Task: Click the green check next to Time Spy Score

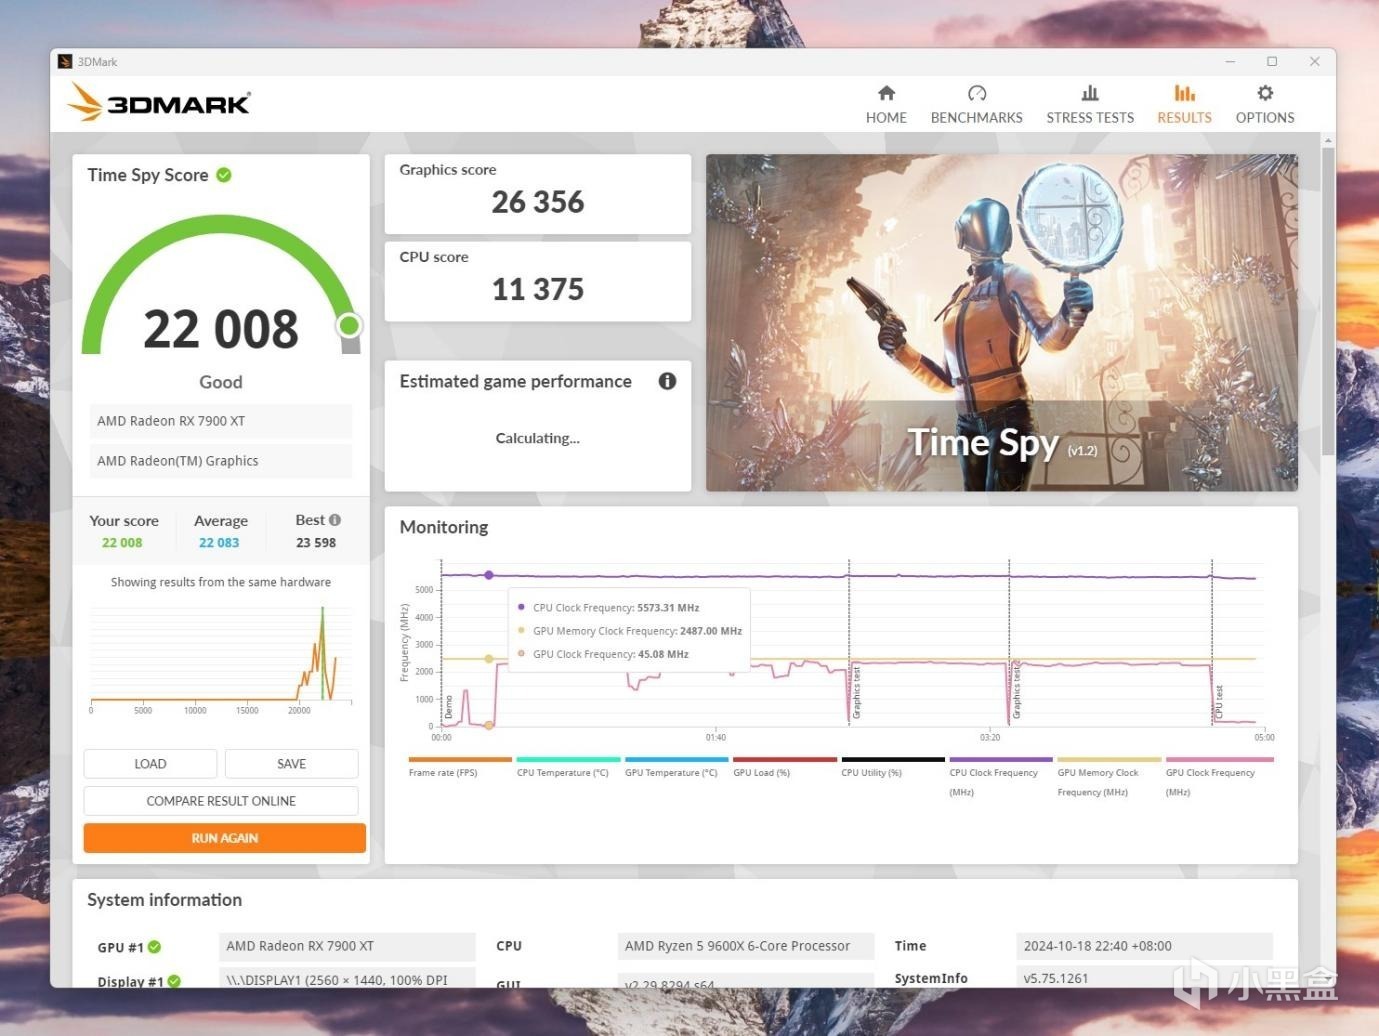Action: coord(224,175)
